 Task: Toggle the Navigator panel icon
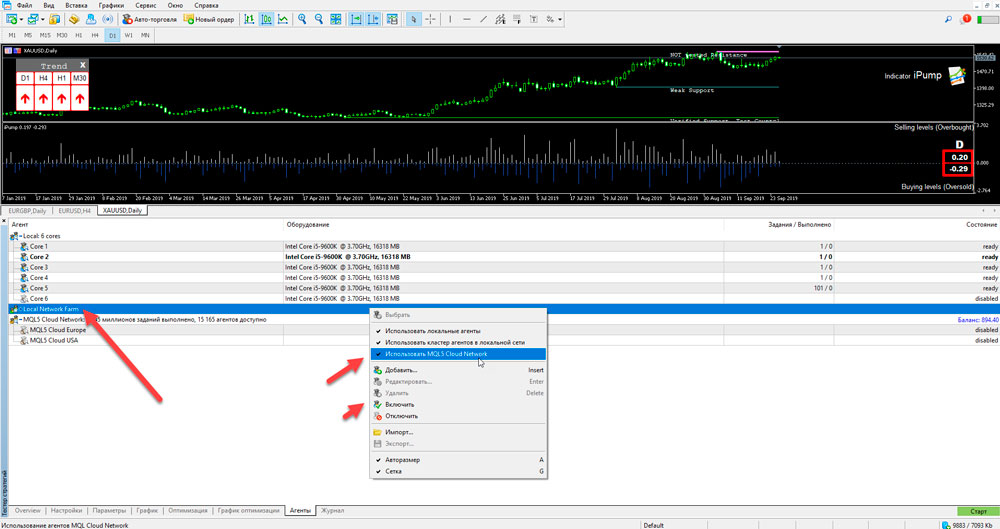[91, 19]
